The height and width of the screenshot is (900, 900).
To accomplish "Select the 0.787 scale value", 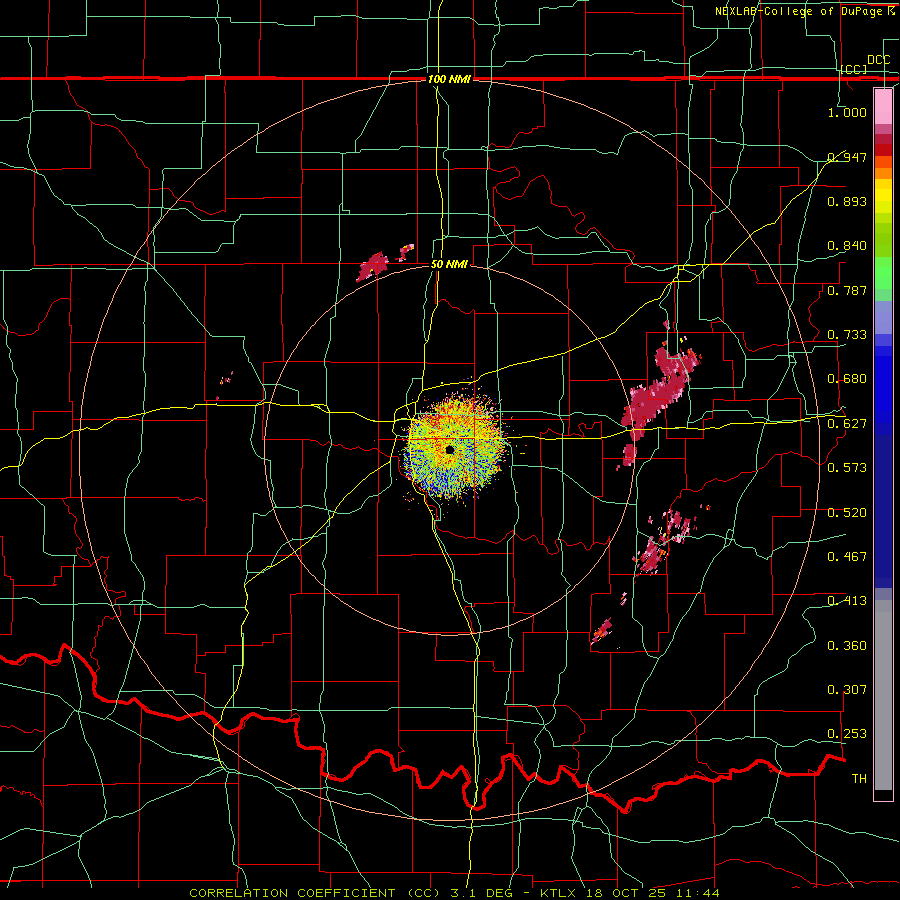I will tap(847, 290).
